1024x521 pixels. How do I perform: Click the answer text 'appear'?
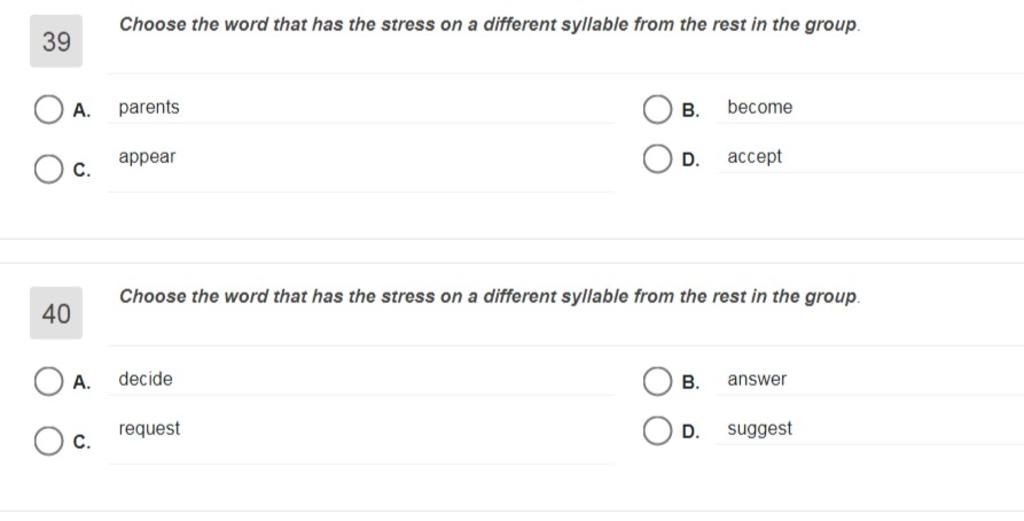[x=147, y=158]
